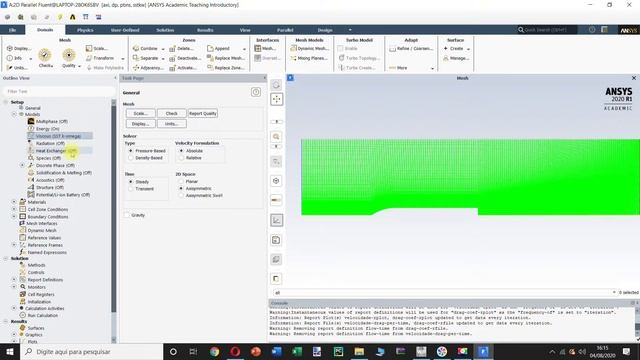Expand the Cell Zone Conditions node
The image size is (640, 360).
tap(14, 209)
